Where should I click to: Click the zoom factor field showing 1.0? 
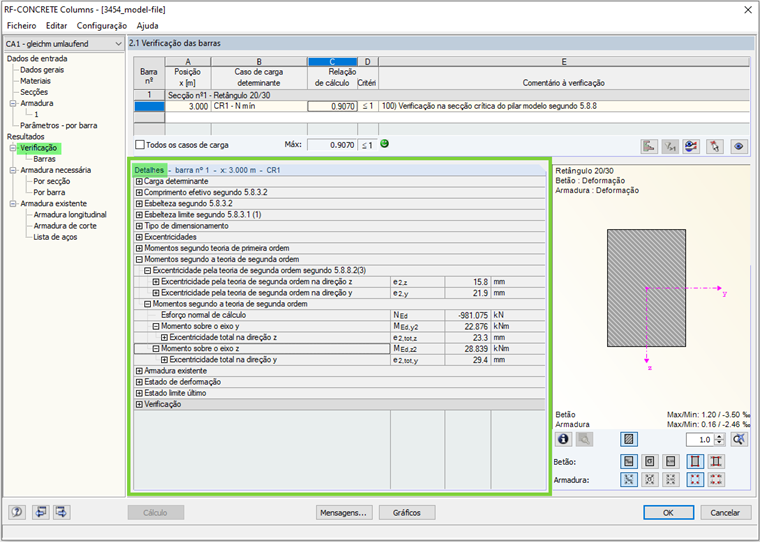pyautogui.click(x=700, y=440)
